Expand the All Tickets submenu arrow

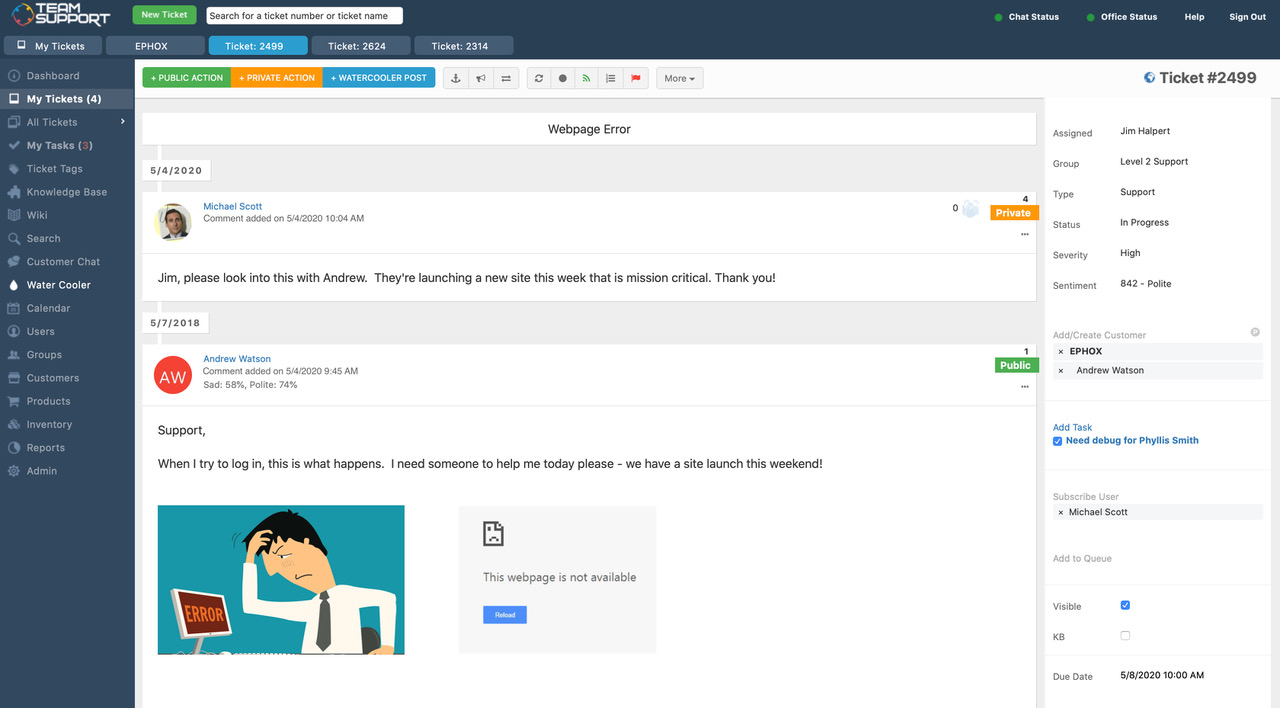click(x=123, y=122)
